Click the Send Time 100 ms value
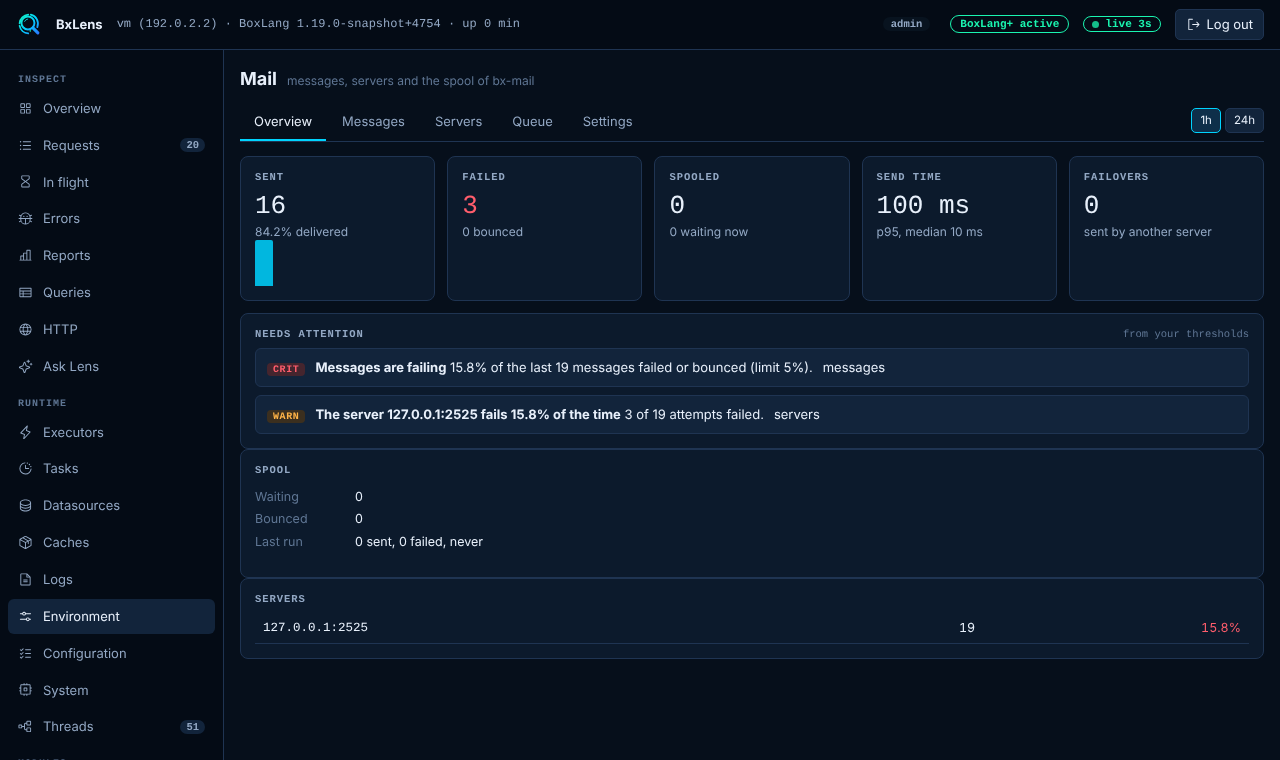 point(923,205)
